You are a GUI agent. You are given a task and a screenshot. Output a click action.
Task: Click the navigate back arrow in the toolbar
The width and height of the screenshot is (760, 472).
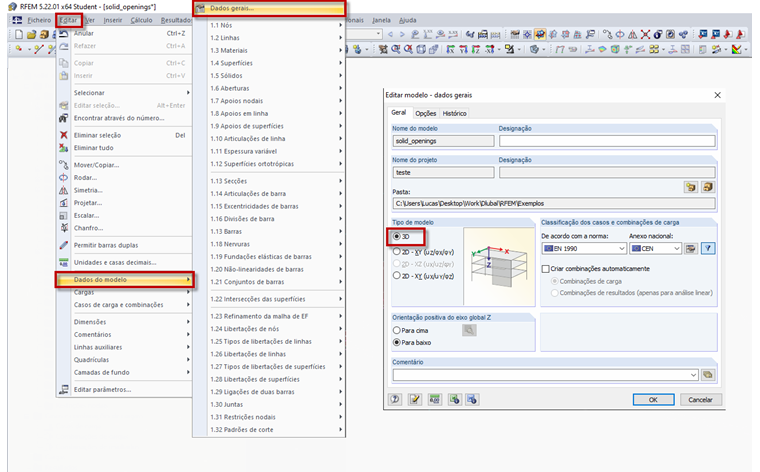[391, 34]
